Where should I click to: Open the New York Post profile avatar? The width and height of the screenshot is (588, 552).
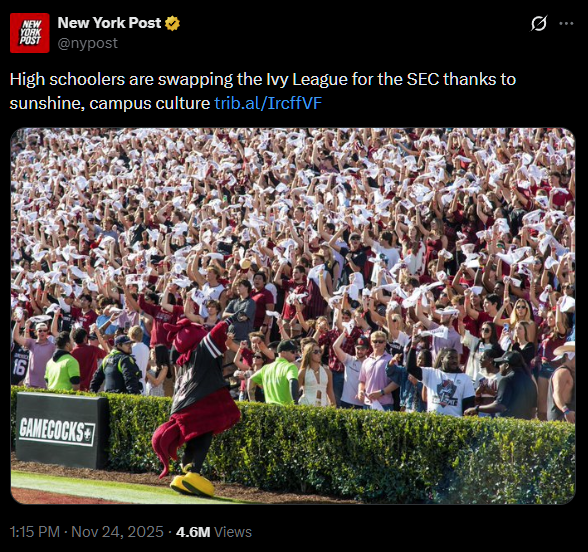coord(30,33)
